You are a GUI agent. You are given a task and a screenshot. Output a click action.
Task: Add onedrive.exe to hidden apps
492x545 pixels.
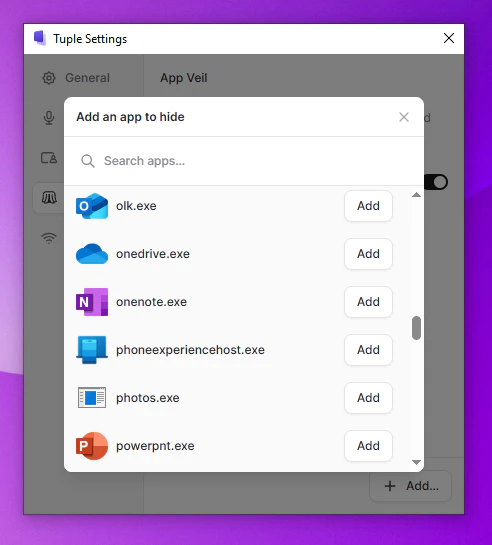(368, 254)
